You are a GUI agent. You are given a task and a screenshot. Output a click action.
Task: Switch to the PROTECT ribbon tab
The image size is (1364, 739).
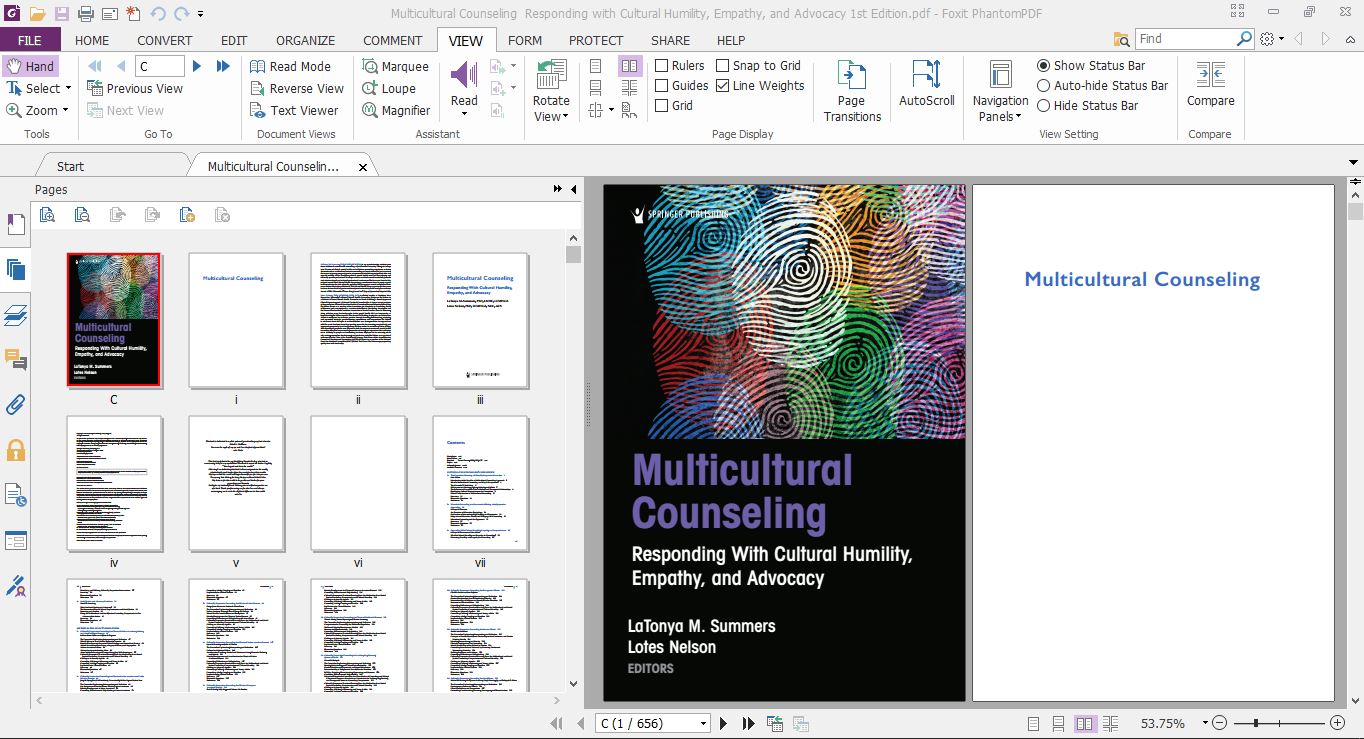point(596,40)
